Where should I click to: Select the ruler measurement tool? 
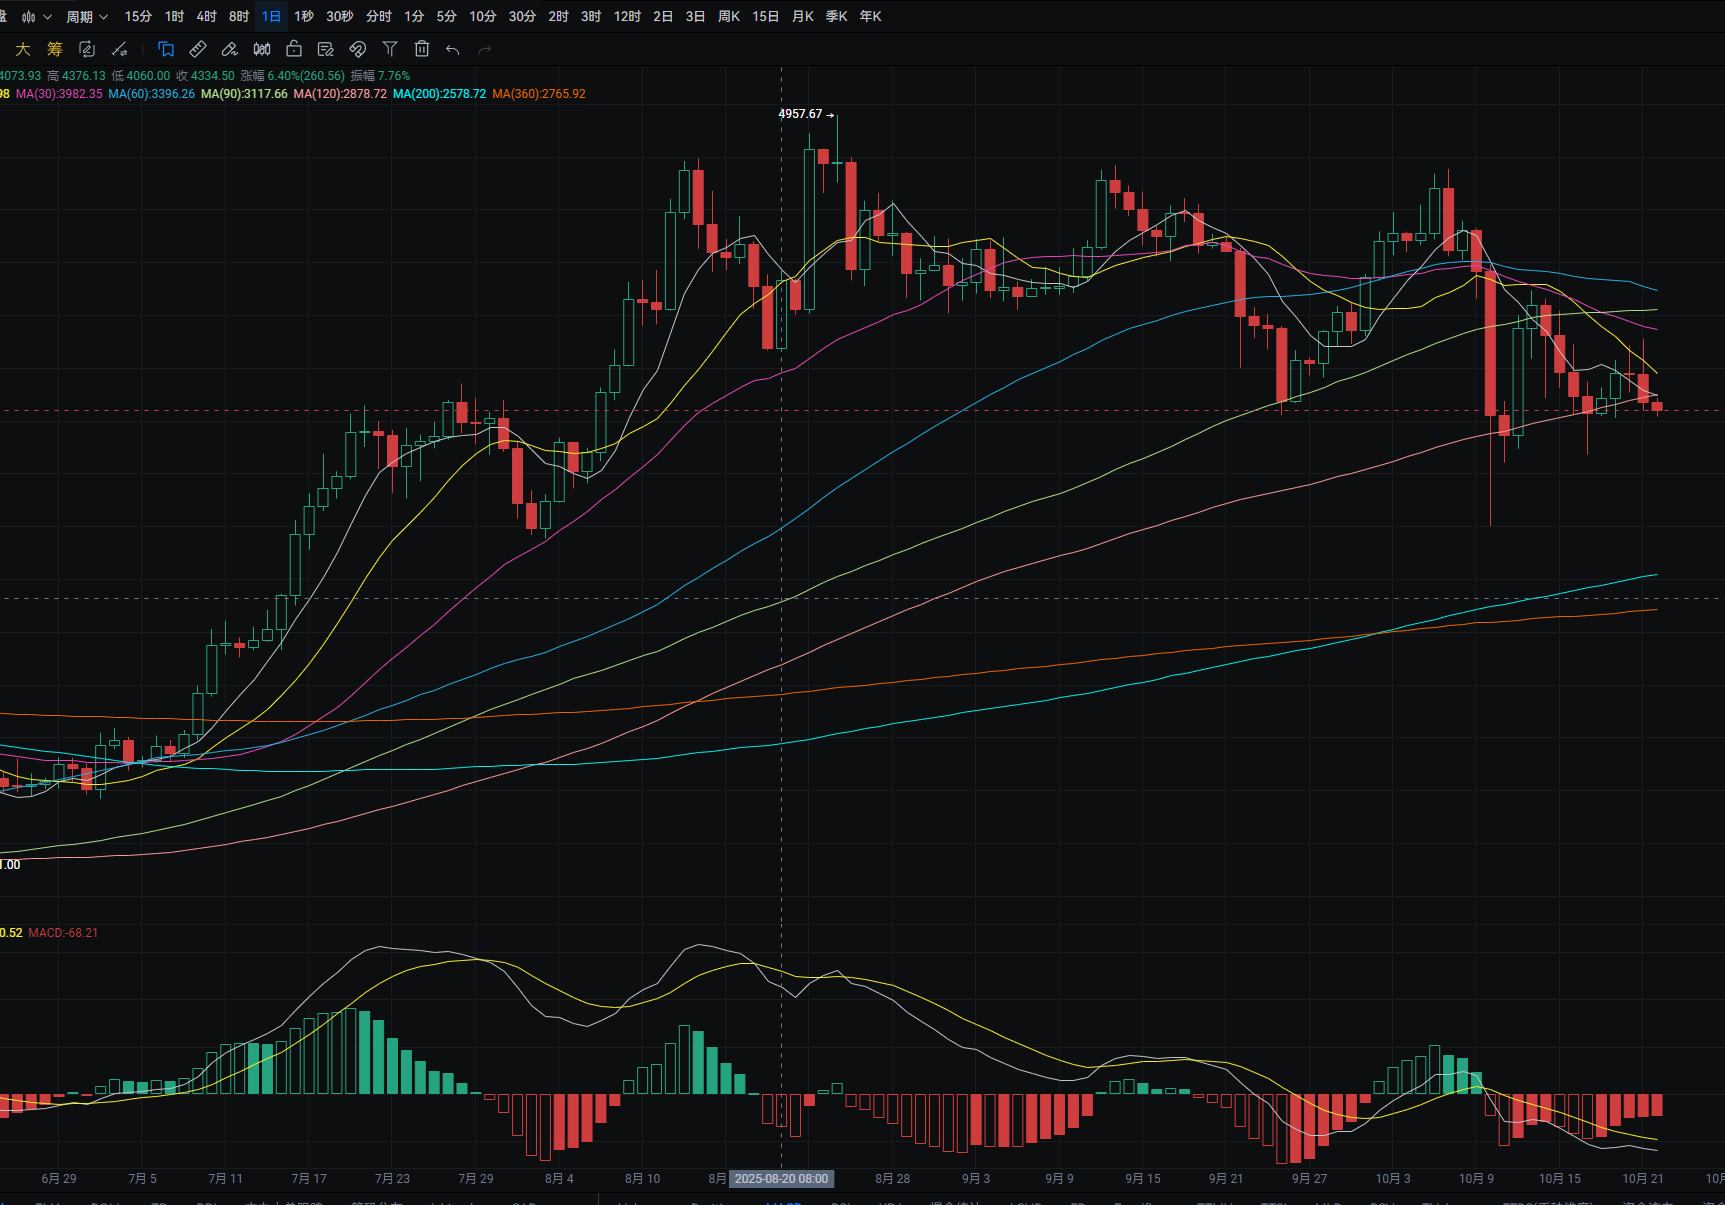pyautogui.click(x=198, y=49)
